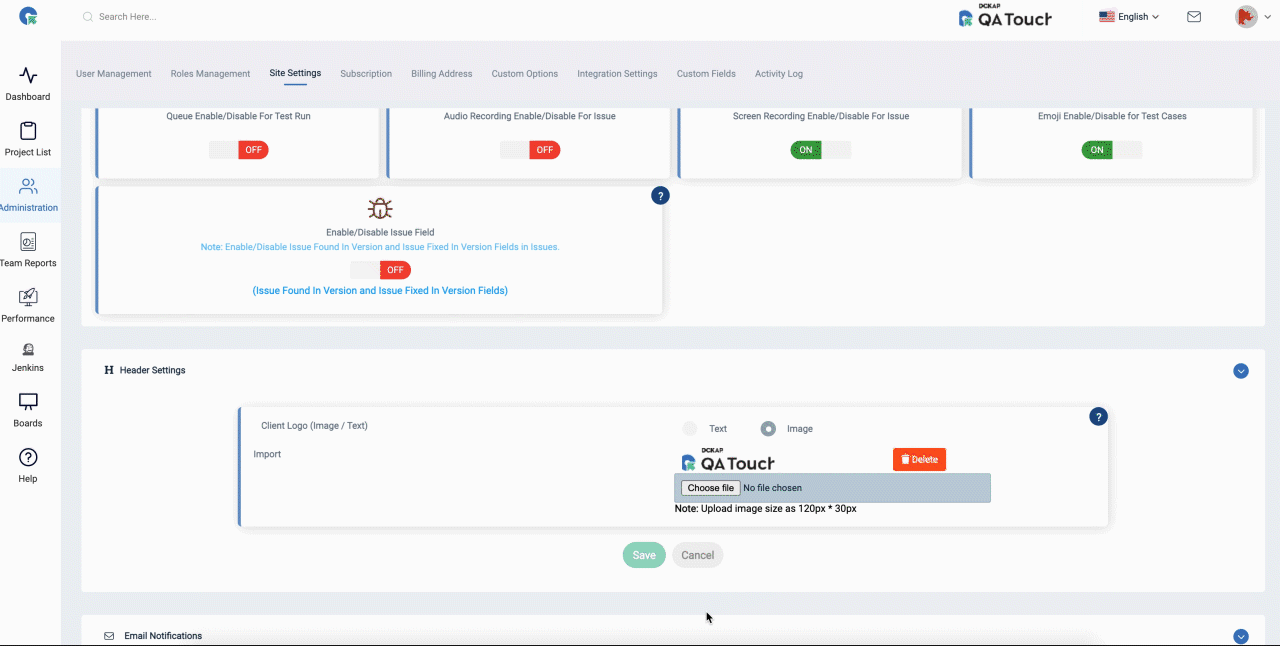
Task: Click uploaded QA Touch logo preview
Action: pyautogui.click(x=728, y=460)
